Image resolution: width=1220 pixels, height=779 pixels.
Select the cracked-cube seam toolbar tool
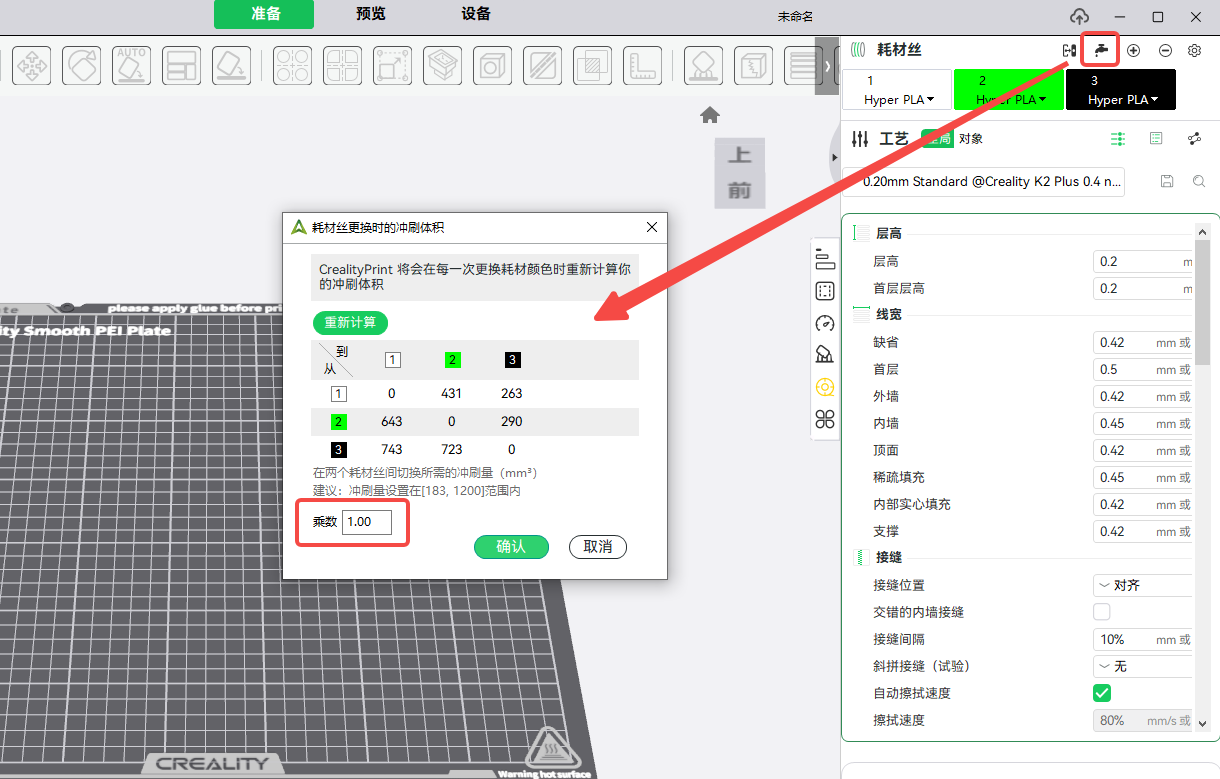[x=753, y=66]
